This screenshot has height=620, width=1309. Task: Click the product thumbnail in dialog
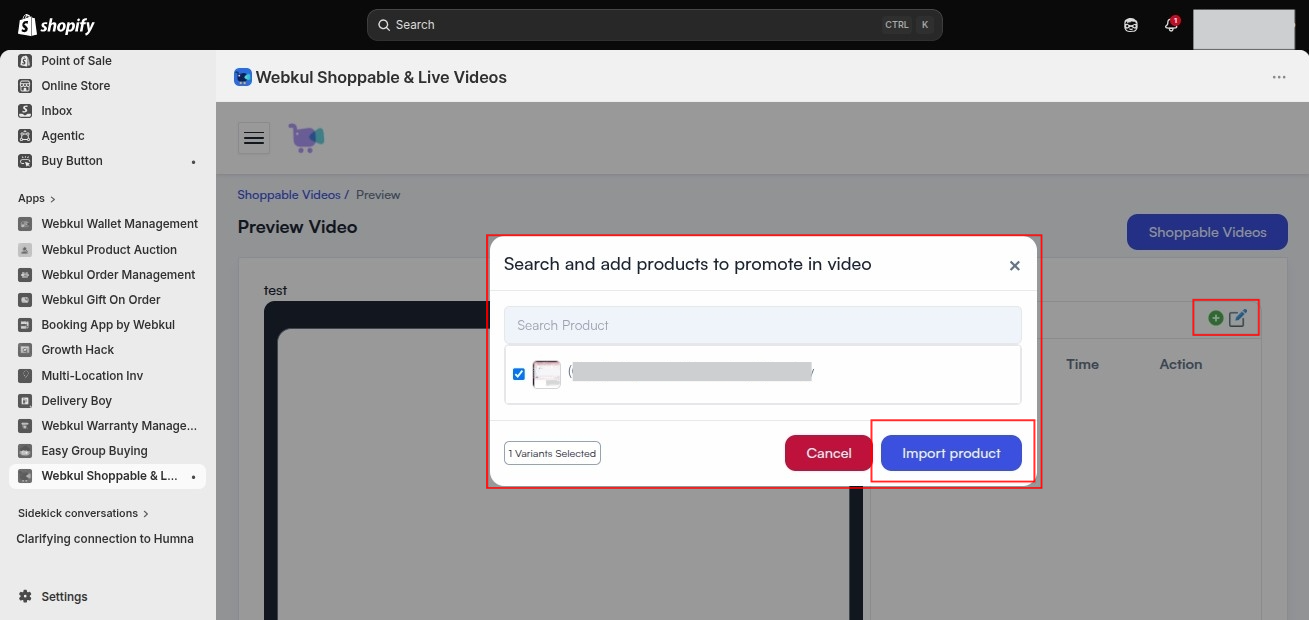pos(547,374)
